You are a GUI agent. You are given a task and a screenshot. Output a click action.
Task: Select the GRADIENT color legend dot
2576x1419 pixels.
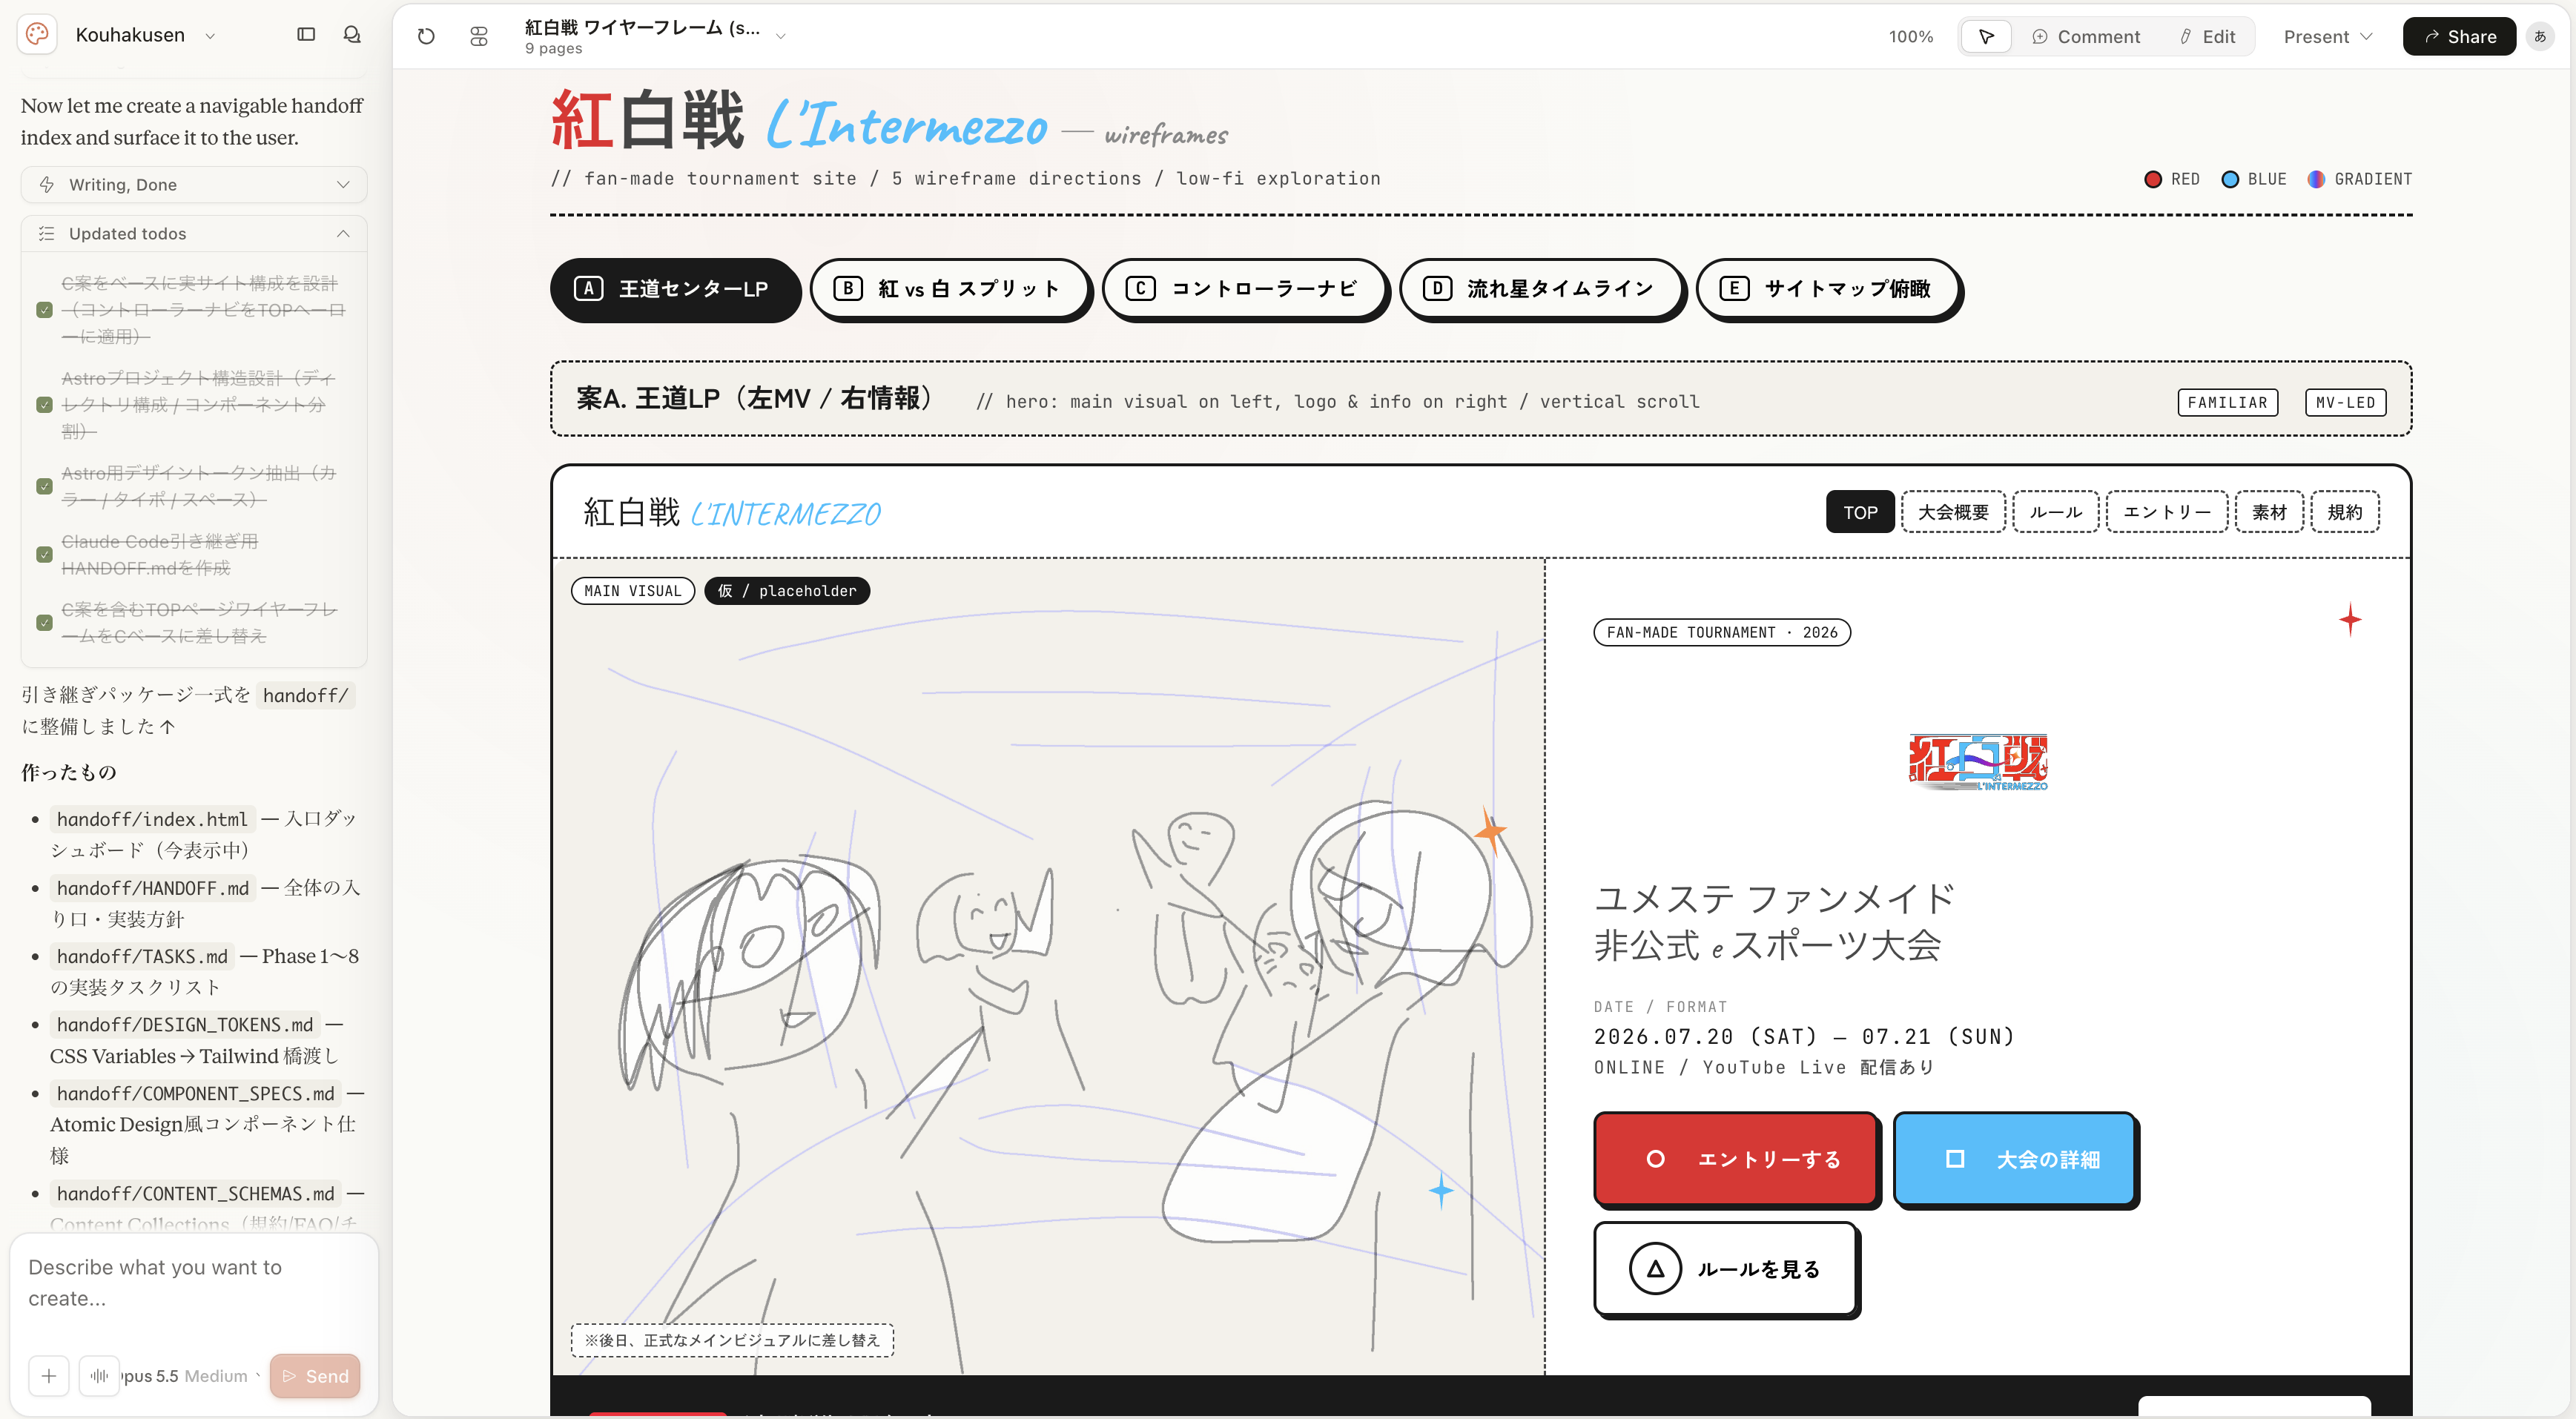point(2316,180)
